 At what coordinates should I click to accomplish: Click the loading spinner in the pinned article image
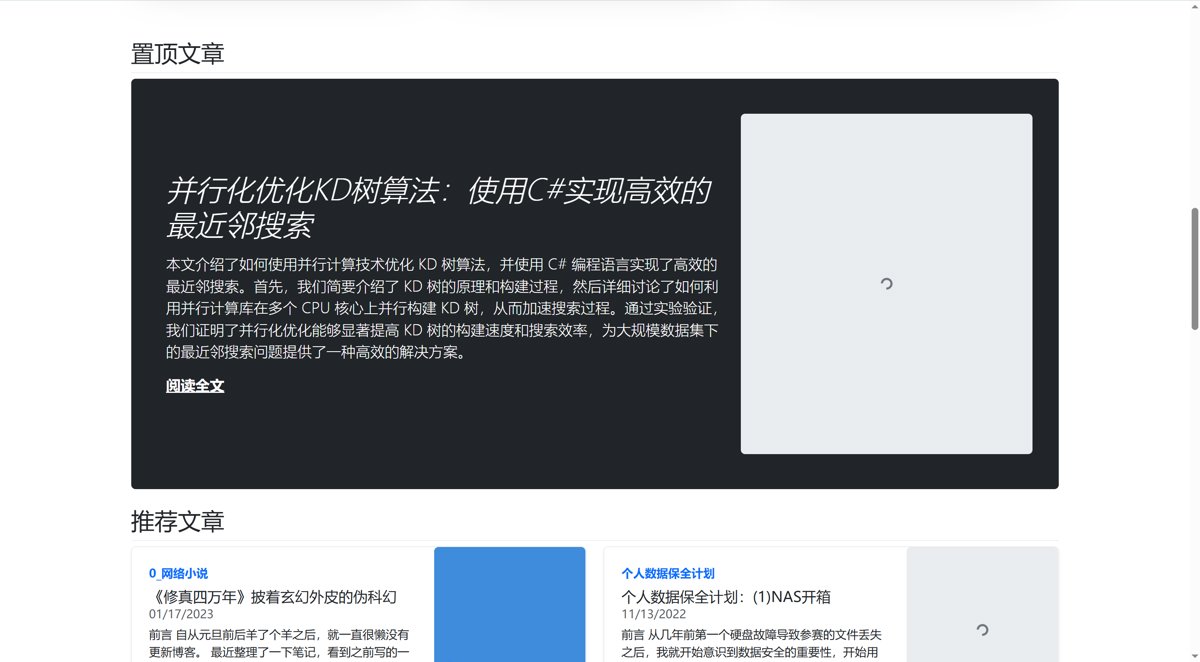(x=886, y=284)
